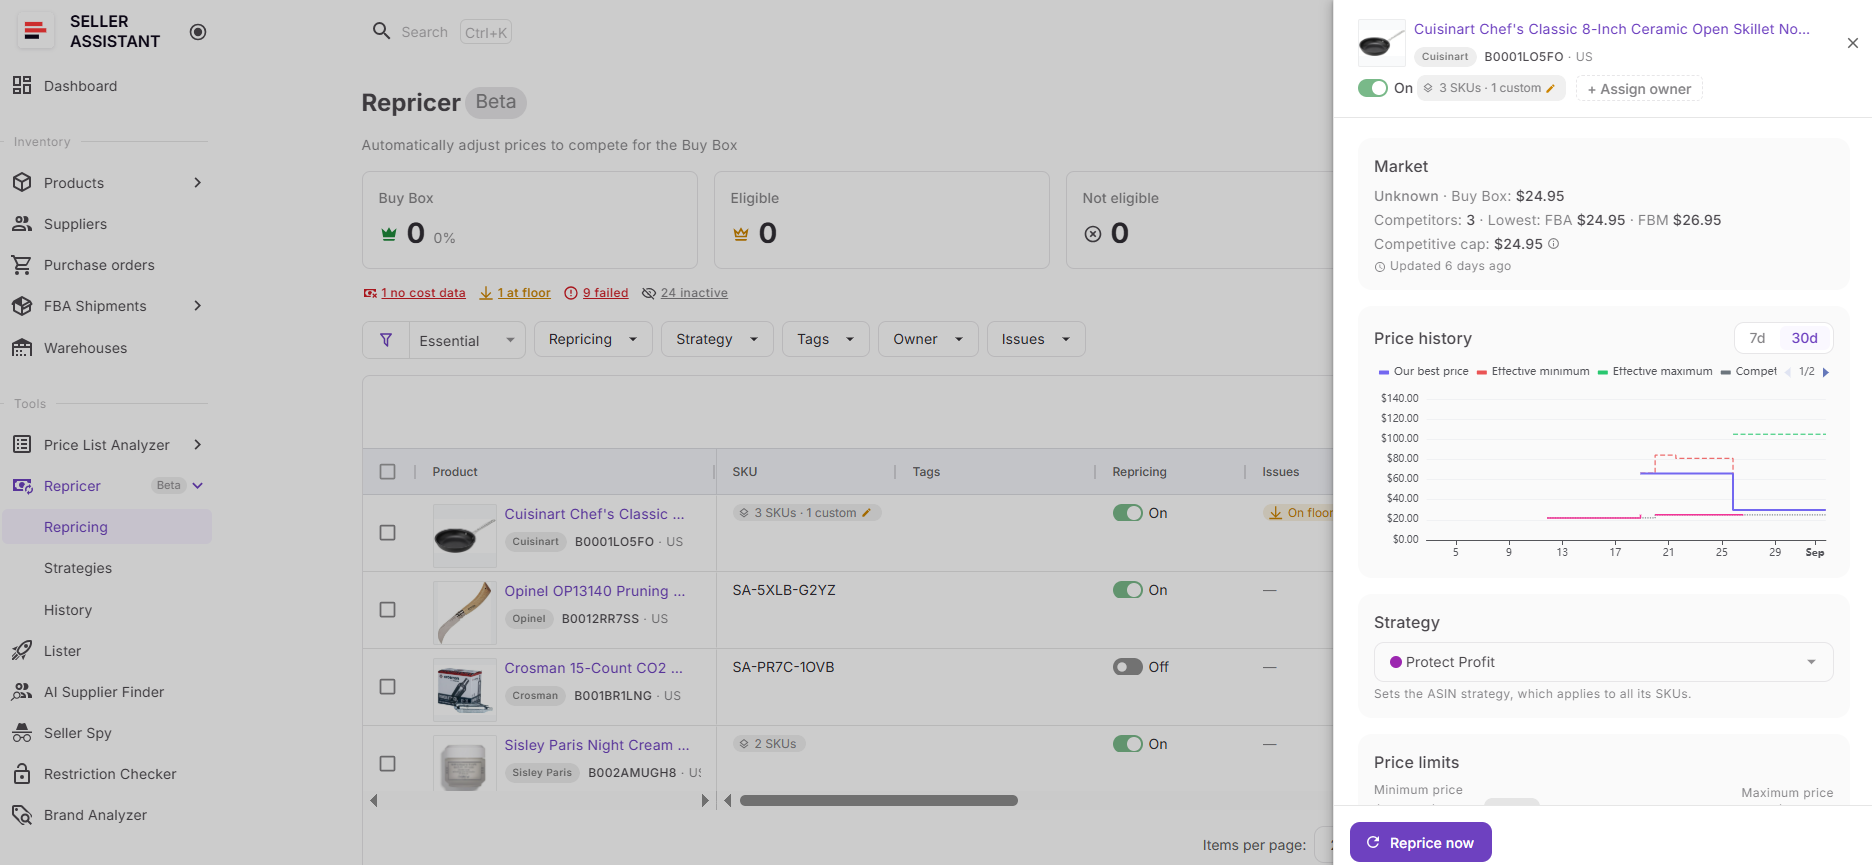Image resolution: width=1872 pixels, height=865 pixels.
Task: Switch price history to 7d
Action: [1757, 338]
